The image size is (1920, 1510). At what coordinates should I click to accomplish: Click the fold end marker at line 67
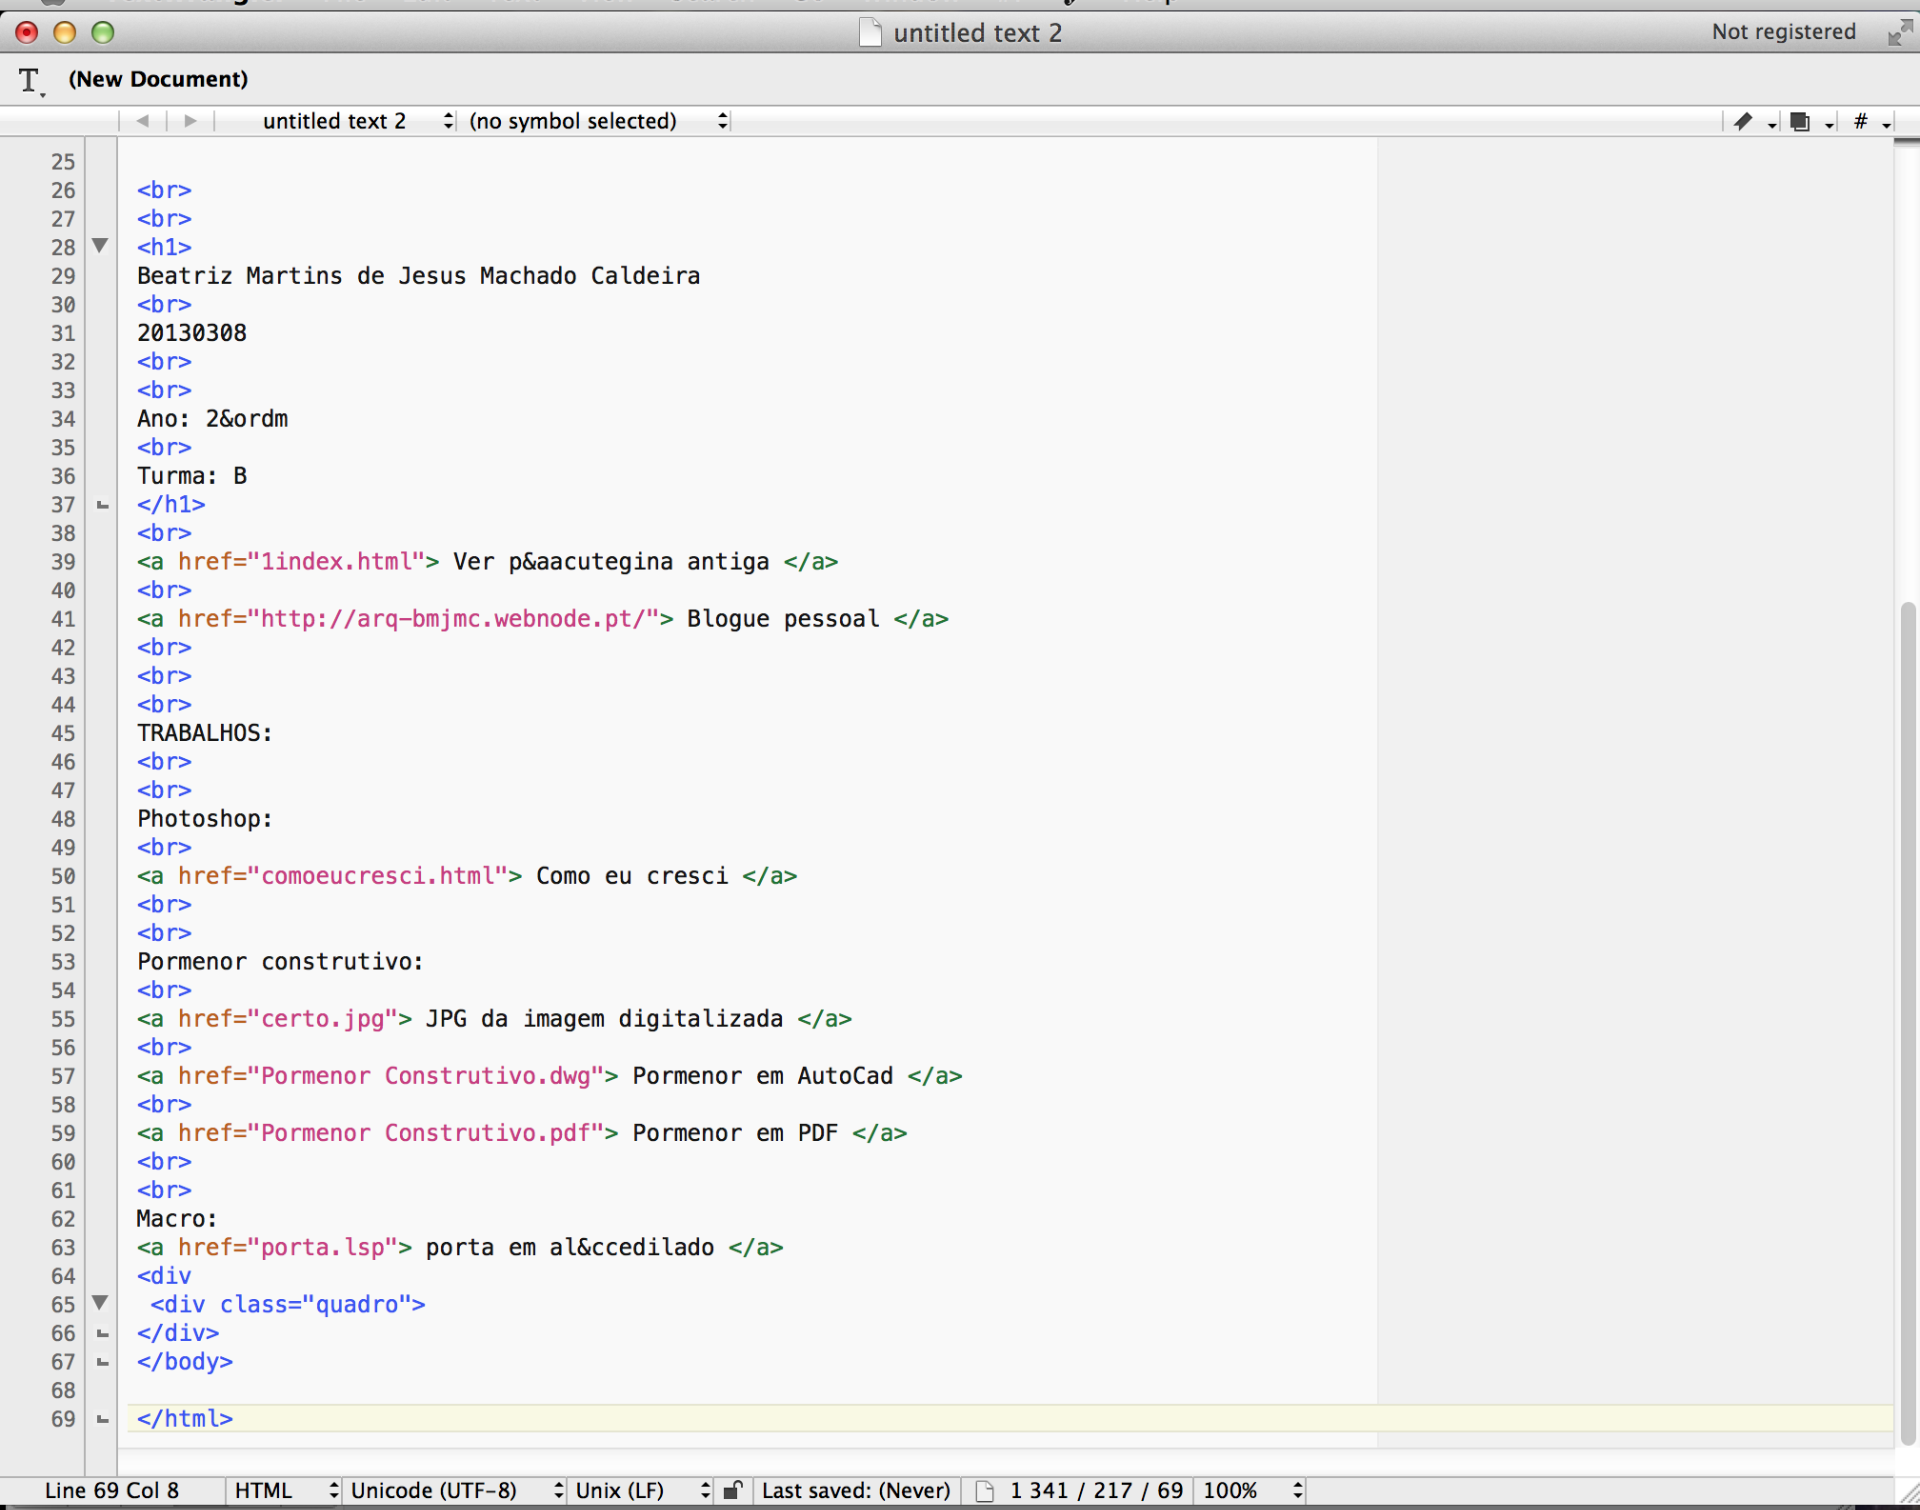pos(102,1363)
